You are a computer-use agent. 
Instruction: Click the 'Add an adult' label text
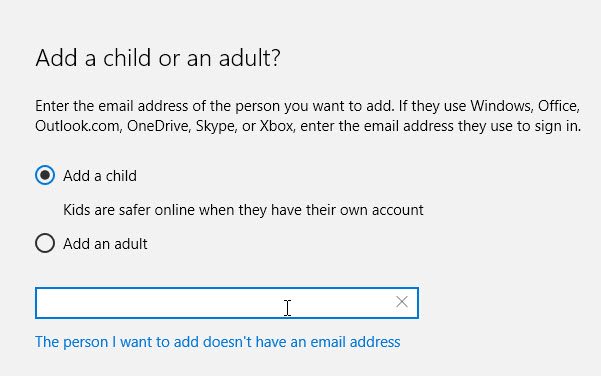pyautogui.click(x=105, y=244)
